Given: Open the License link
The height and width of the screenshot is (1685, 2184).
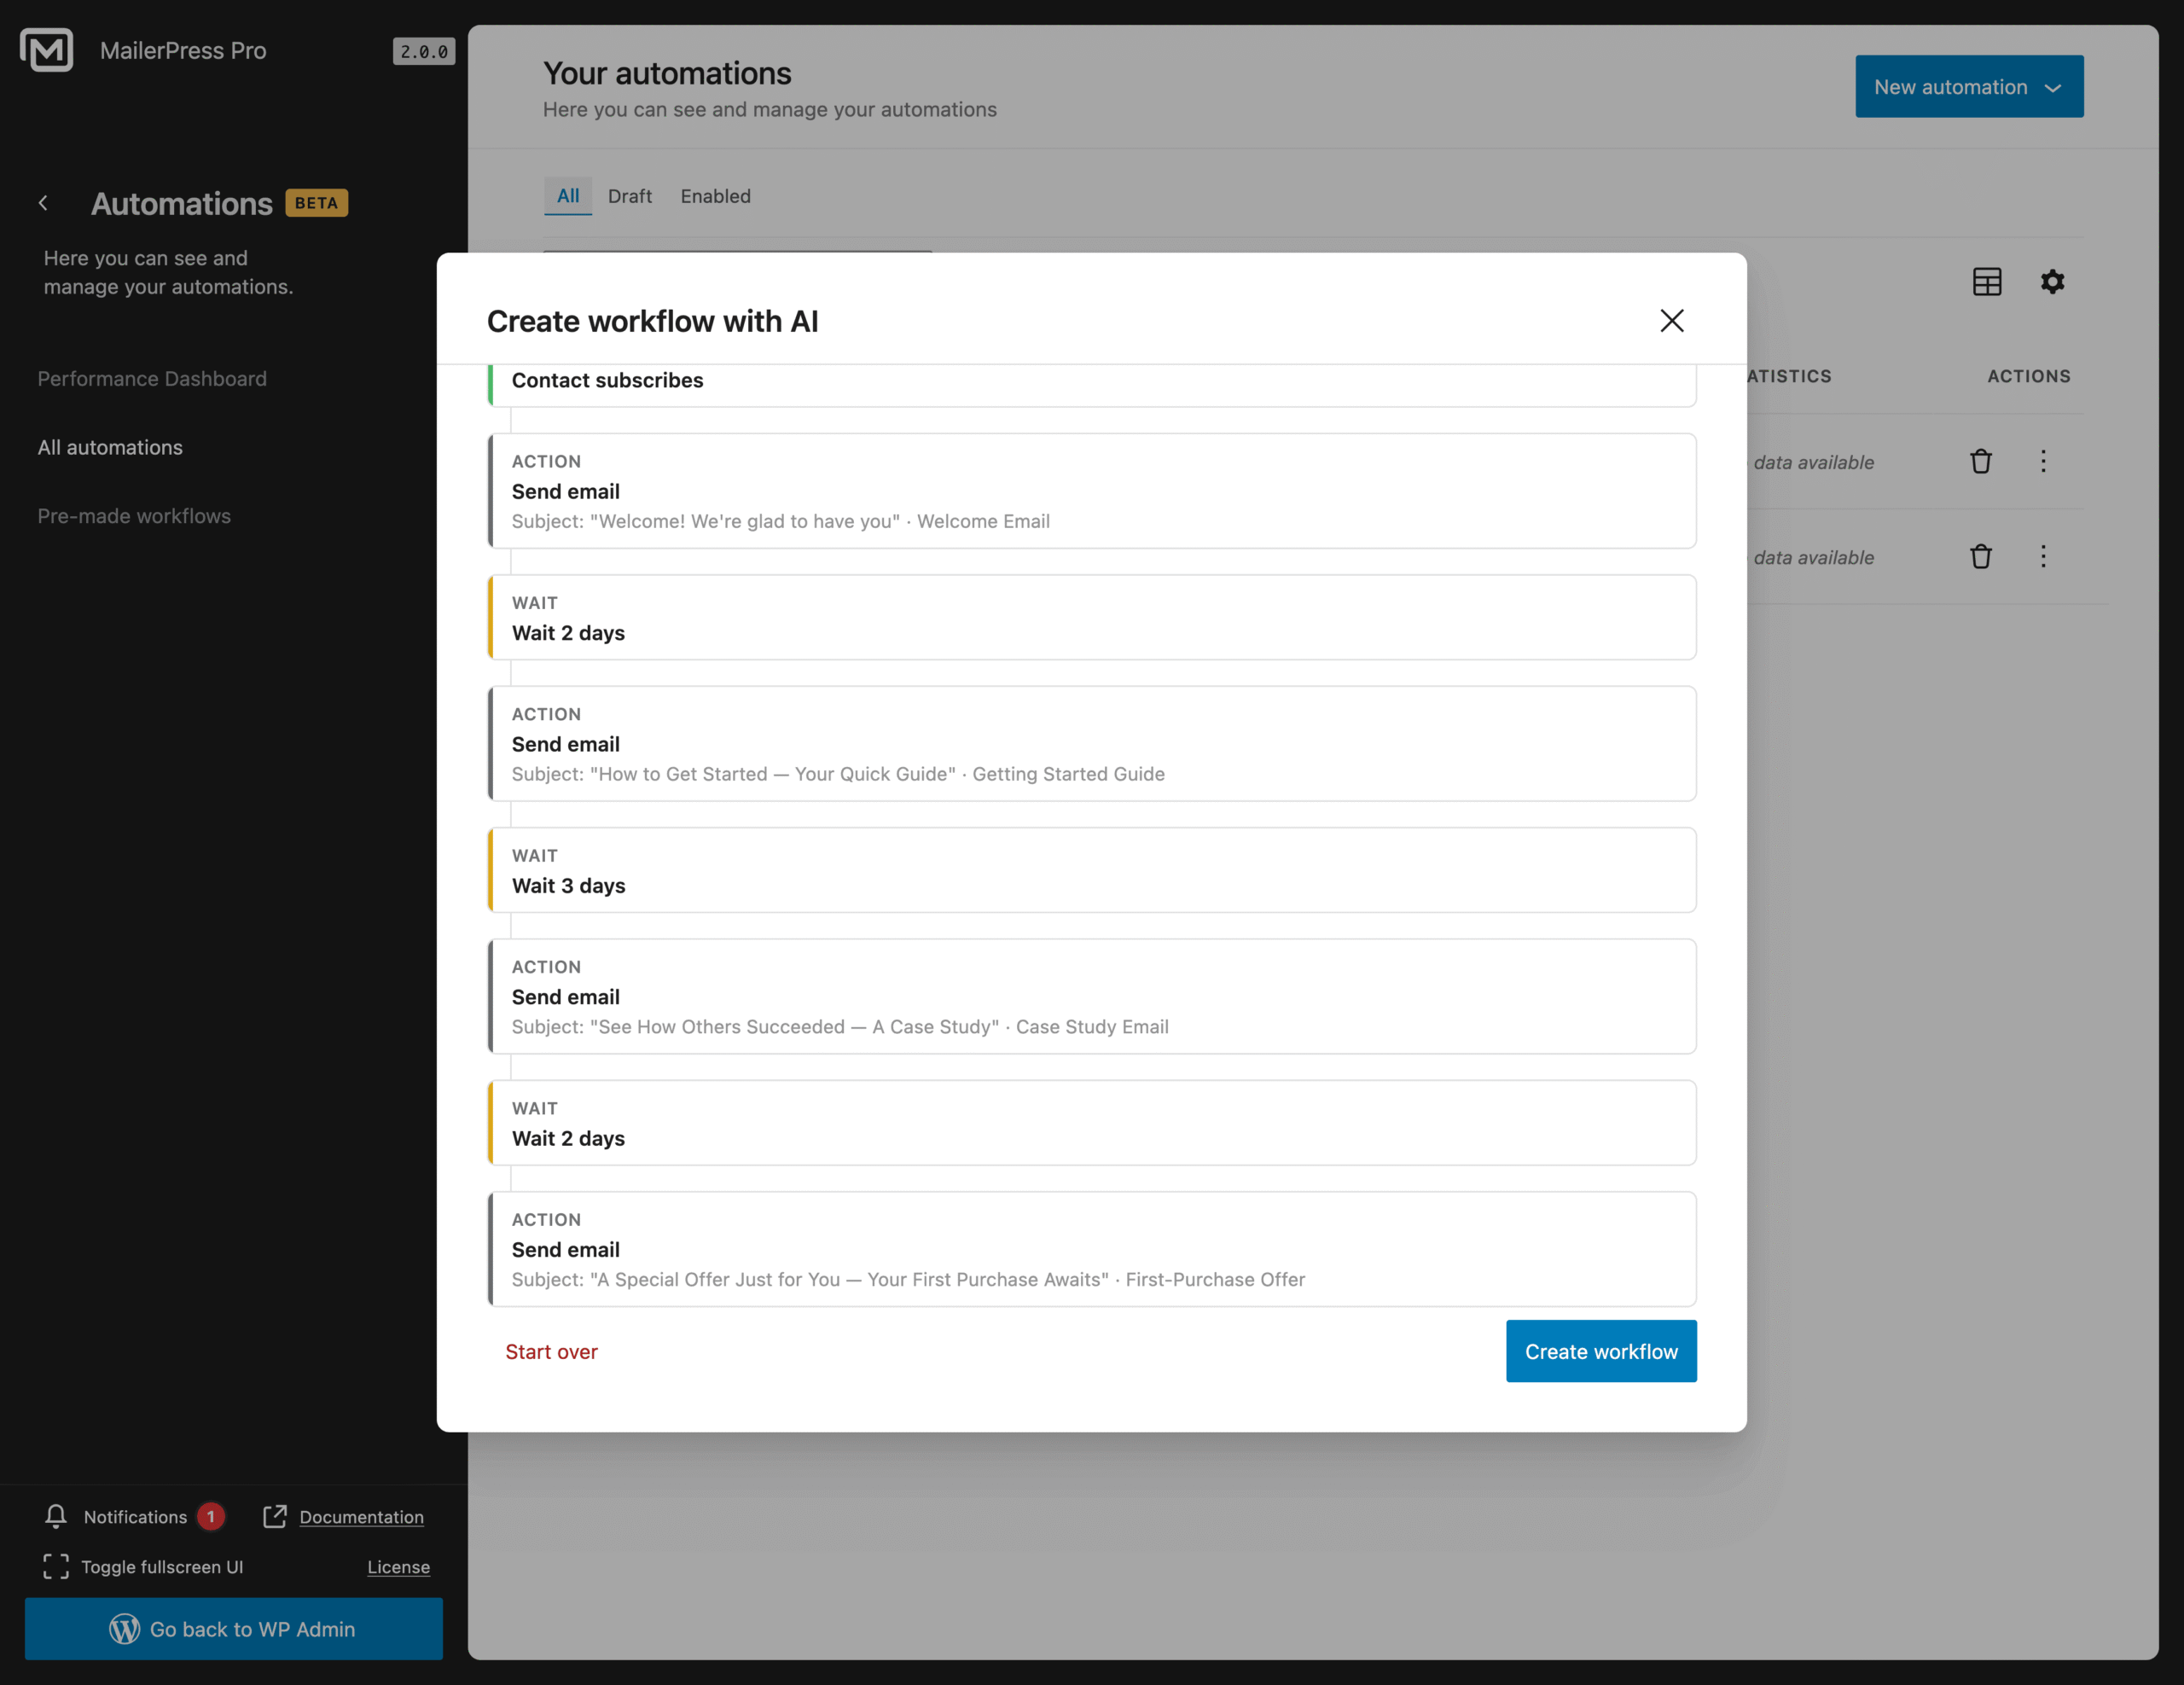Looking at the screenshot, I should 398,1567.
